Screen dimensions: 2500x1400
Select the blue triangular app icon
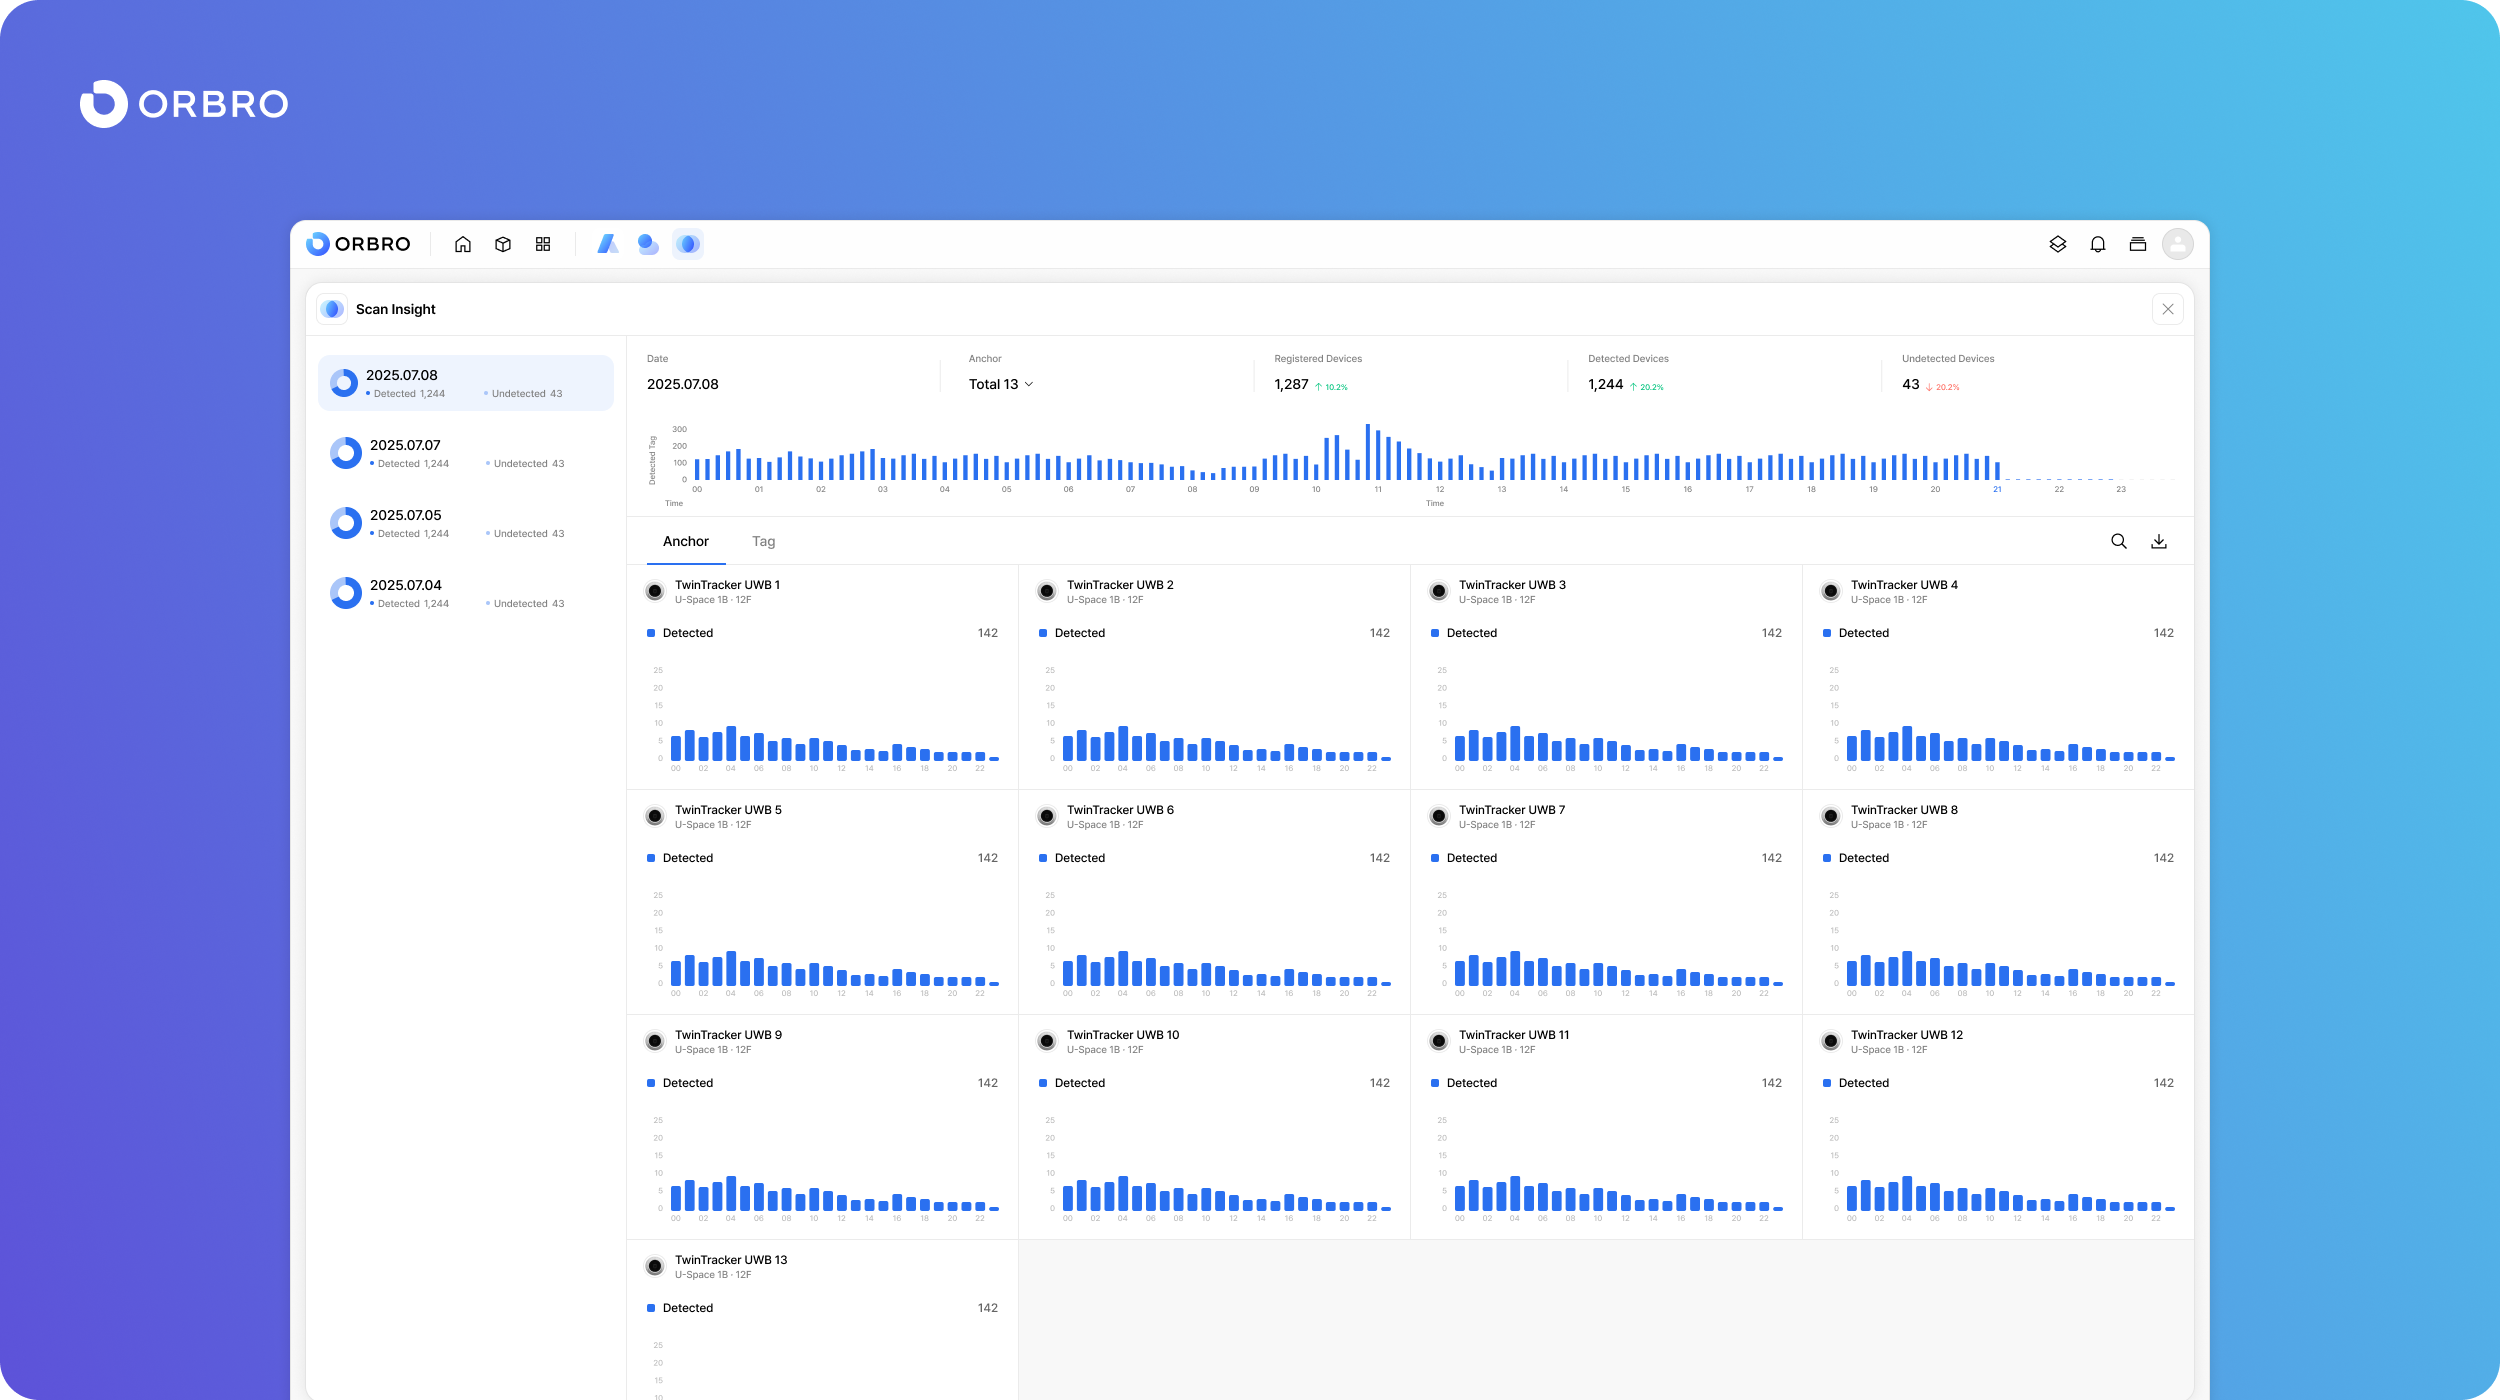(607, 244)
